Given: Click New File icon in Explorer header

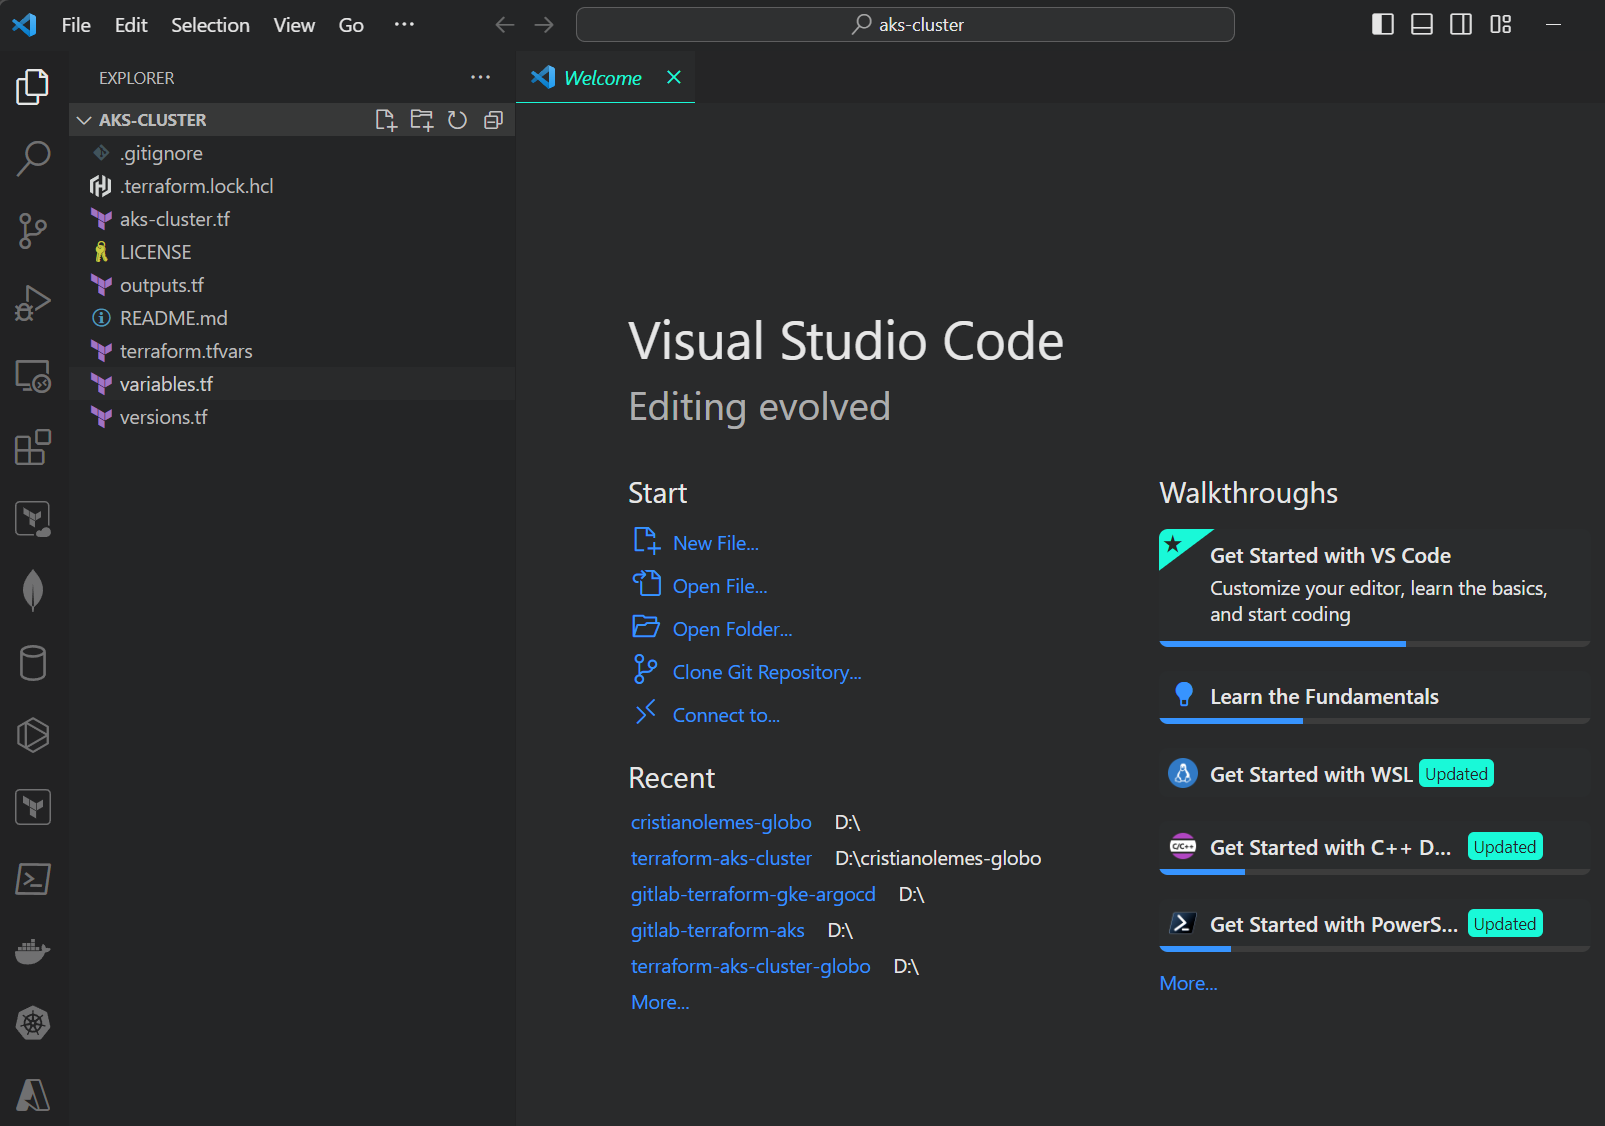Looking at the screenshot, I should [386, 120].
